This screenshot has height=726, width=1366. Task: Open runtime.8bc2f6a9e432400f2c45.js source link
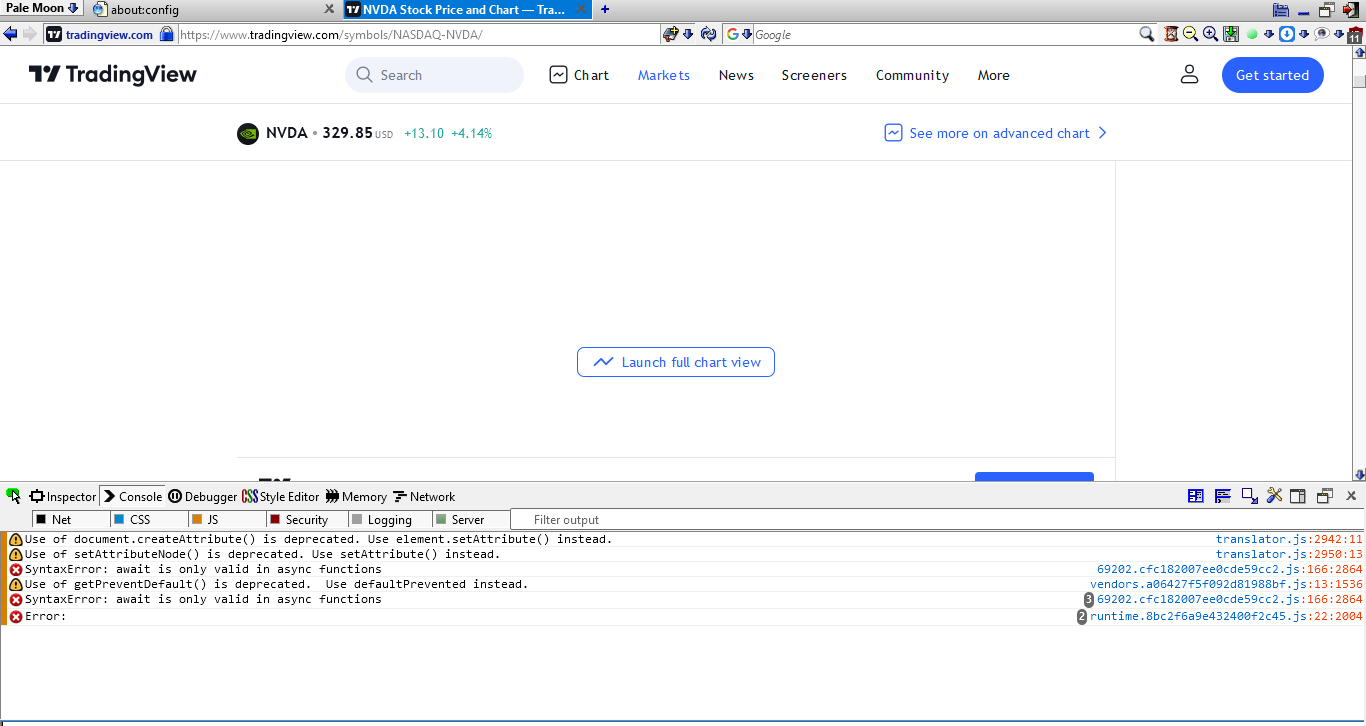tap(1226, 617)
